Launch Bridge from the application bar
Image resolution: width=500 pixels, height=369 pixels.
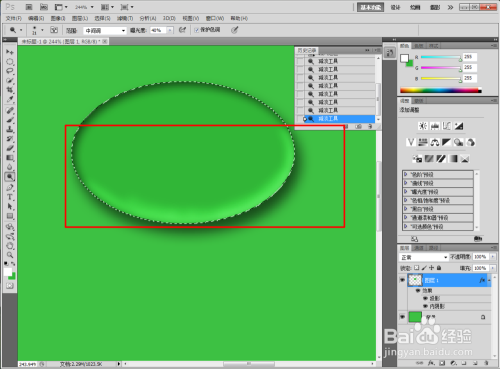[x=29, y=7]
